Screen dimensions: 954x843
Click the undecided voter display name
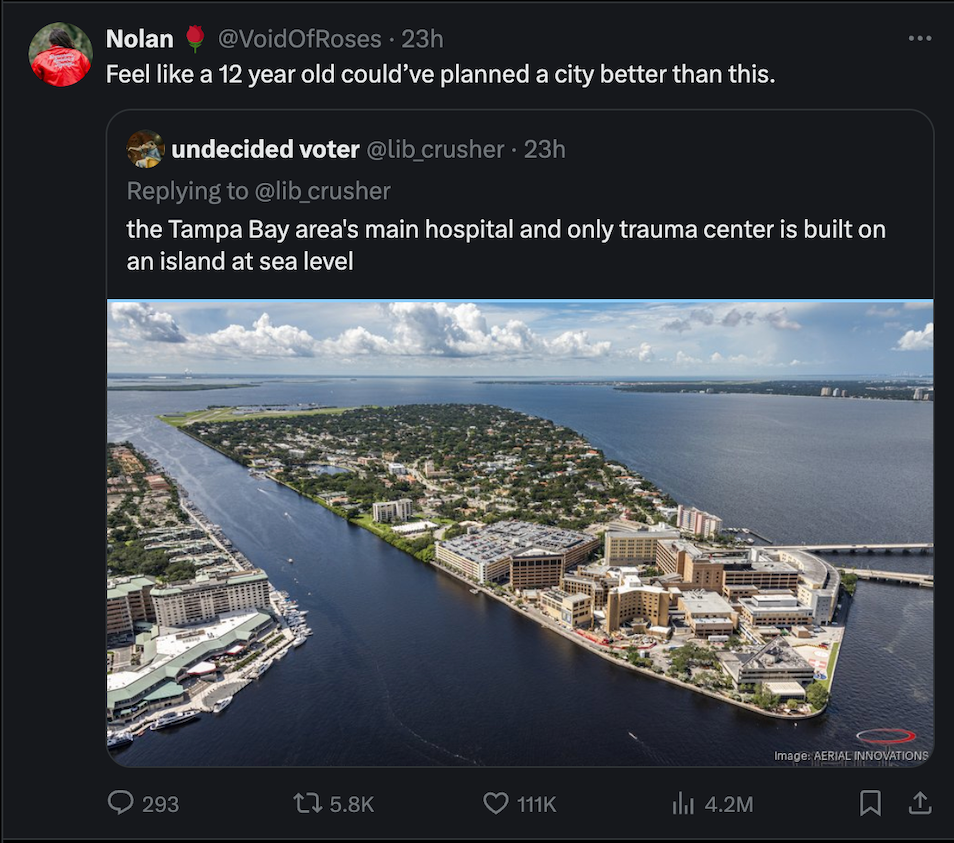coord(265,149)
